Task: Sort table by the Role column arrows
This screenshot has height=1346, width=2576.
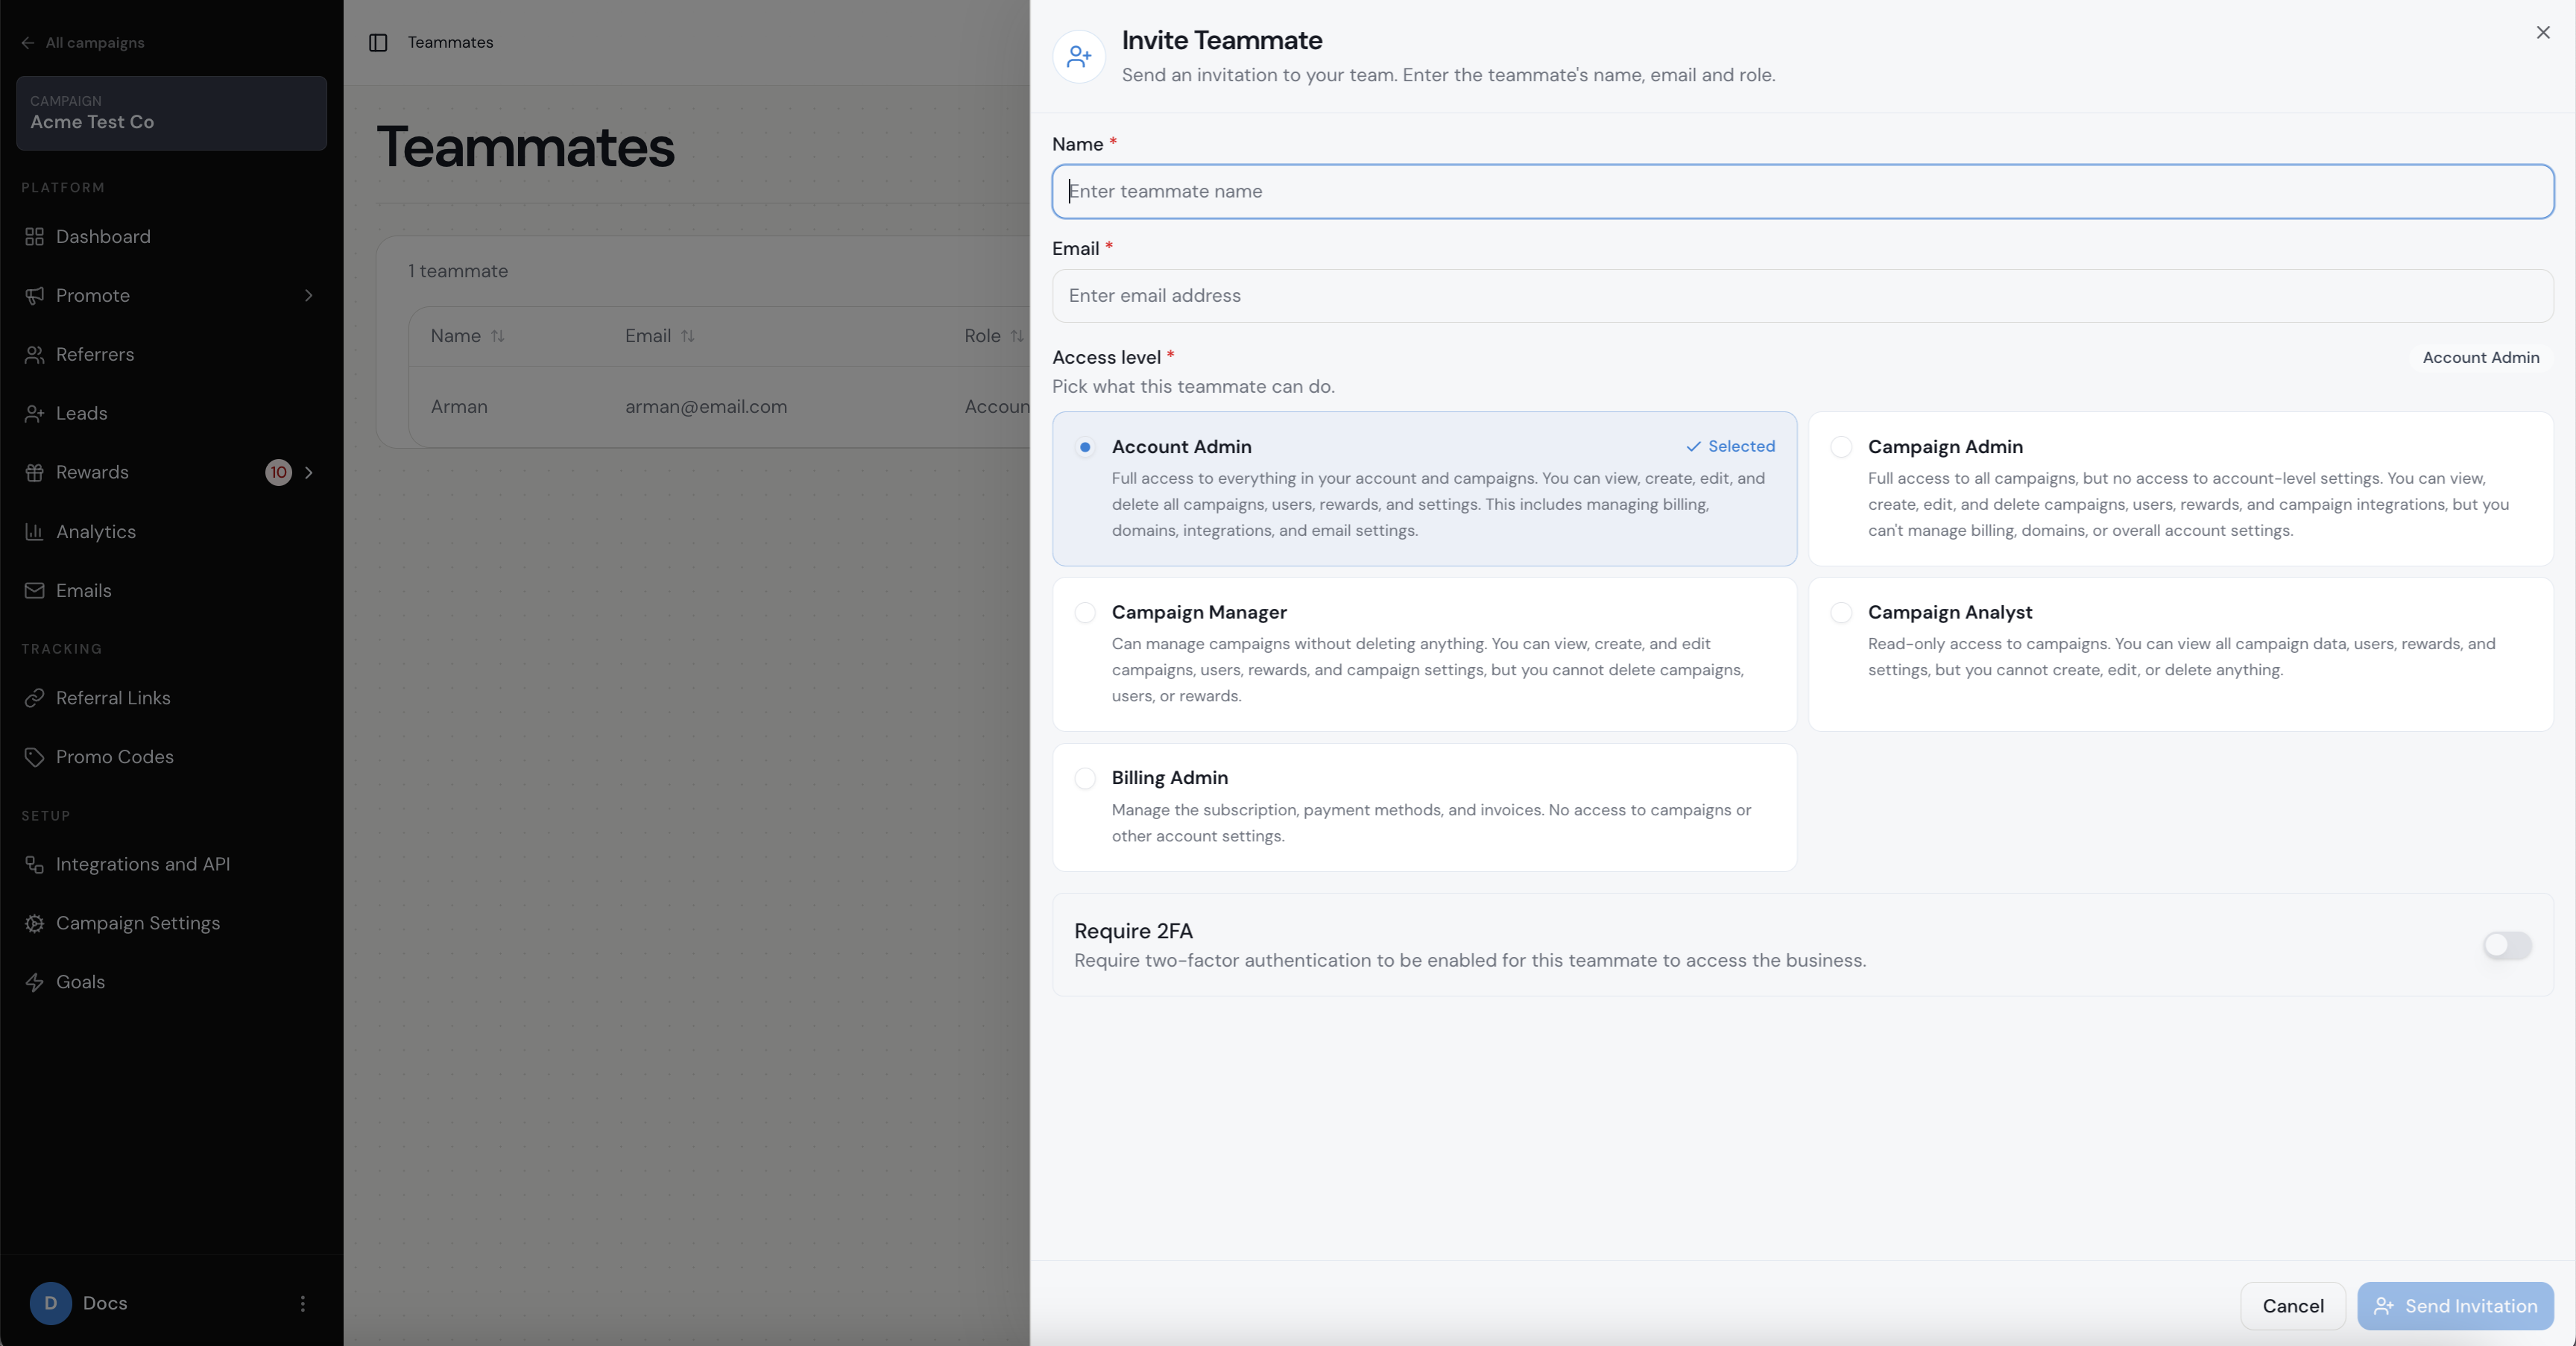Action: (1017, 337)
